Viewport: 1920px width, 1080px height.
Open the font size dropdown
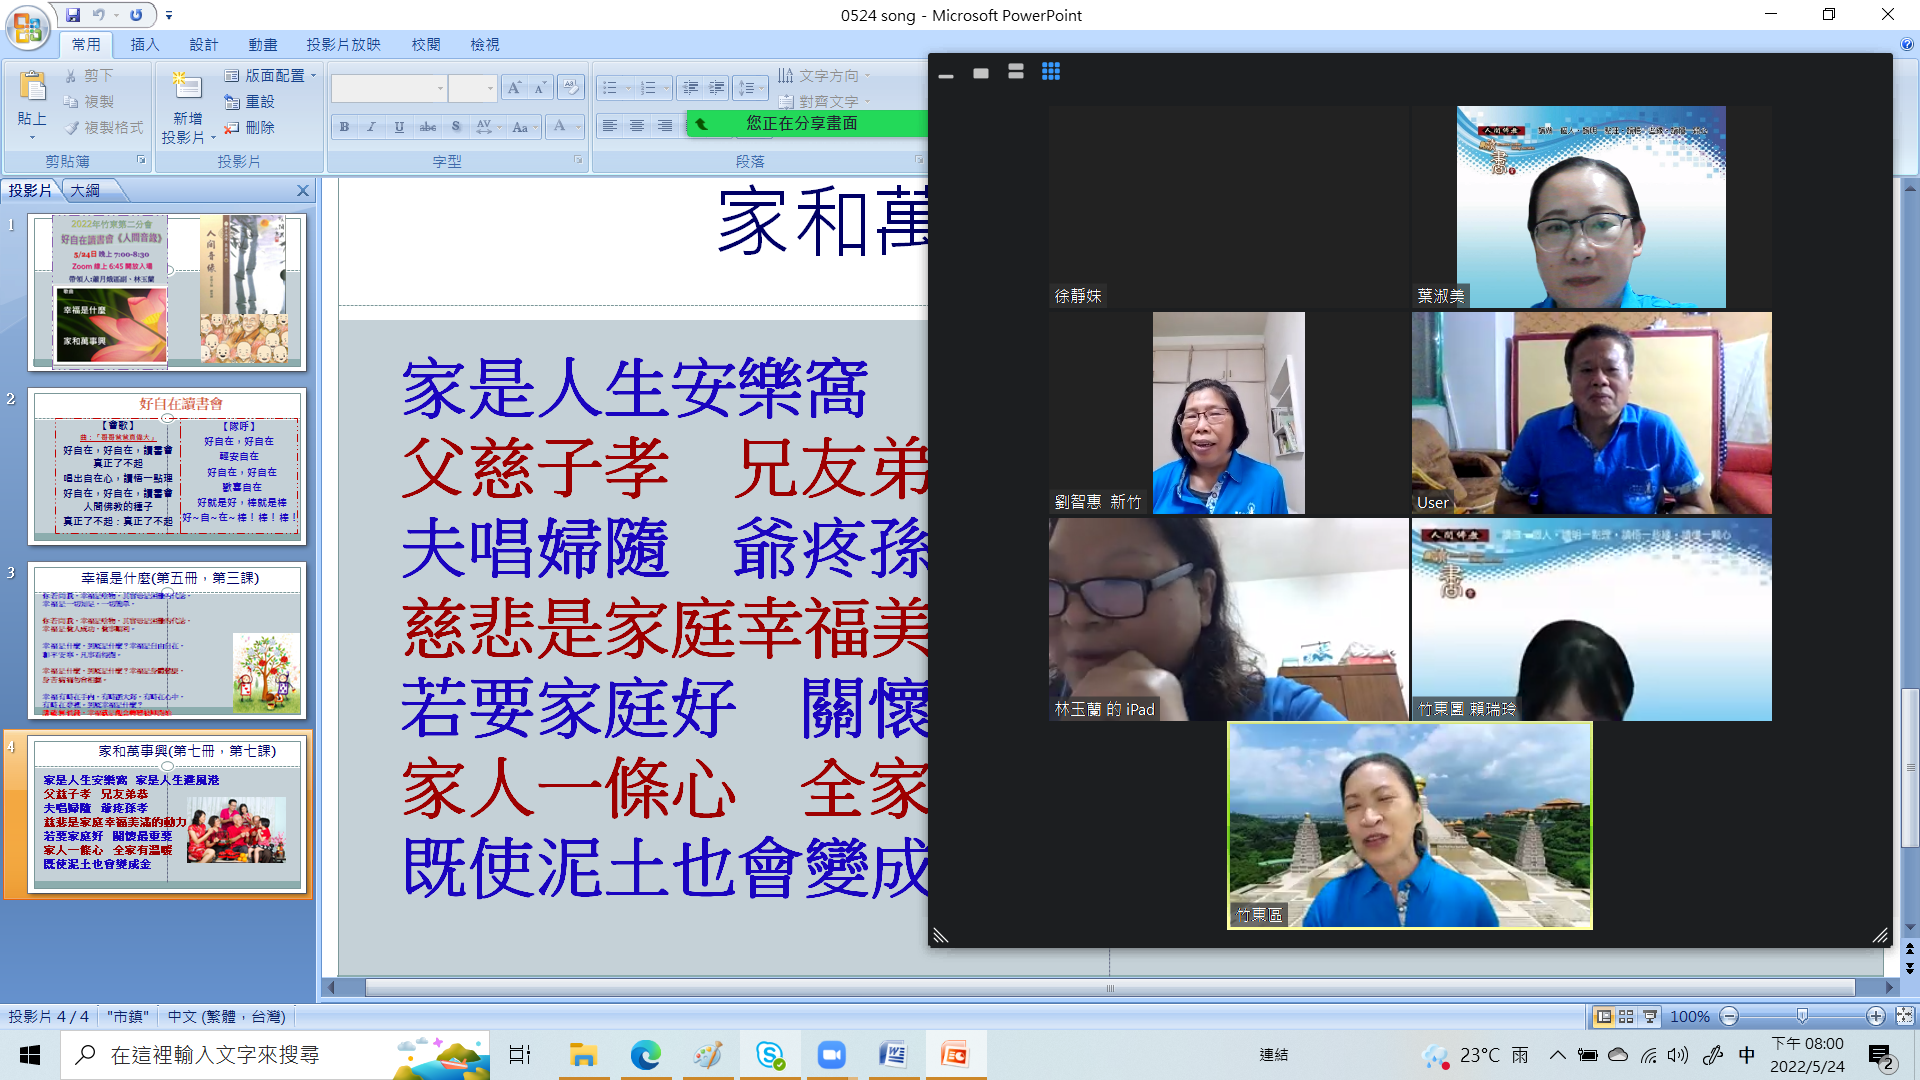point(490,88)
